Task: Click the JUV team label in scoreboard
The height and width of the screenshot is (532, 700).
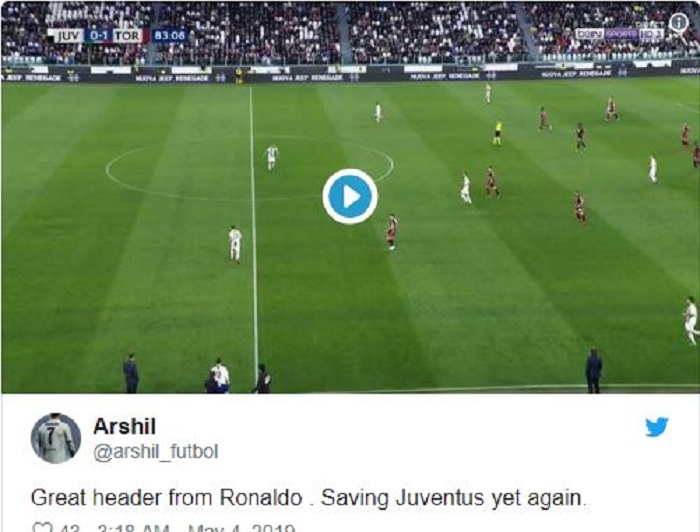Action: pyautogui.click(x=68, y=36)
